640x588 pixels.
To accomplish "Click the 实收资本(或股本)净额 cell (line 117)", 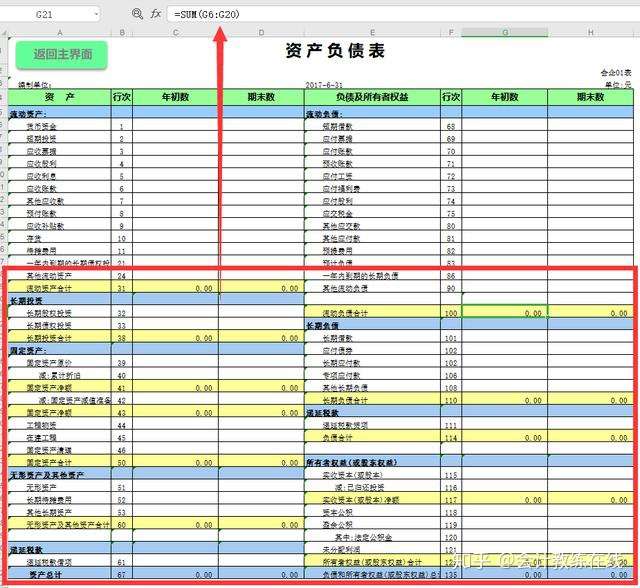I will click(x=372, y=500).
